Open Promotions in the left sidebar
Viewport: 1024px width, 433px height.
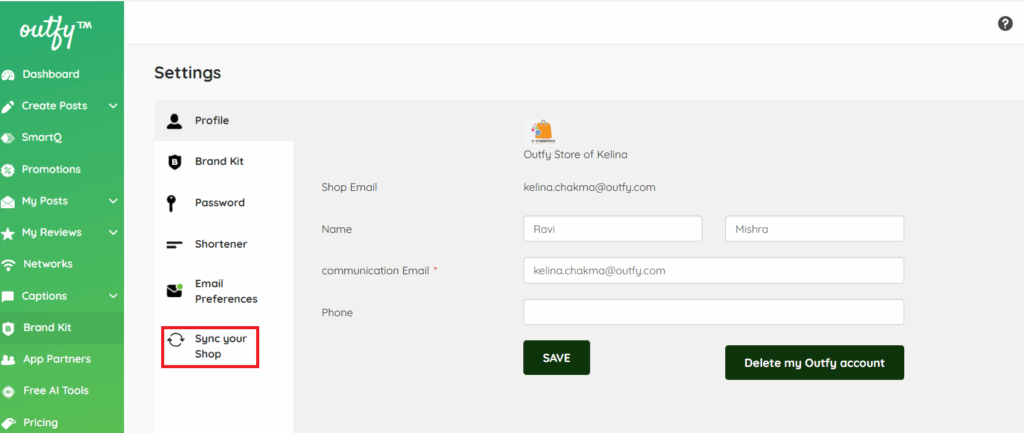pos(50,169)
